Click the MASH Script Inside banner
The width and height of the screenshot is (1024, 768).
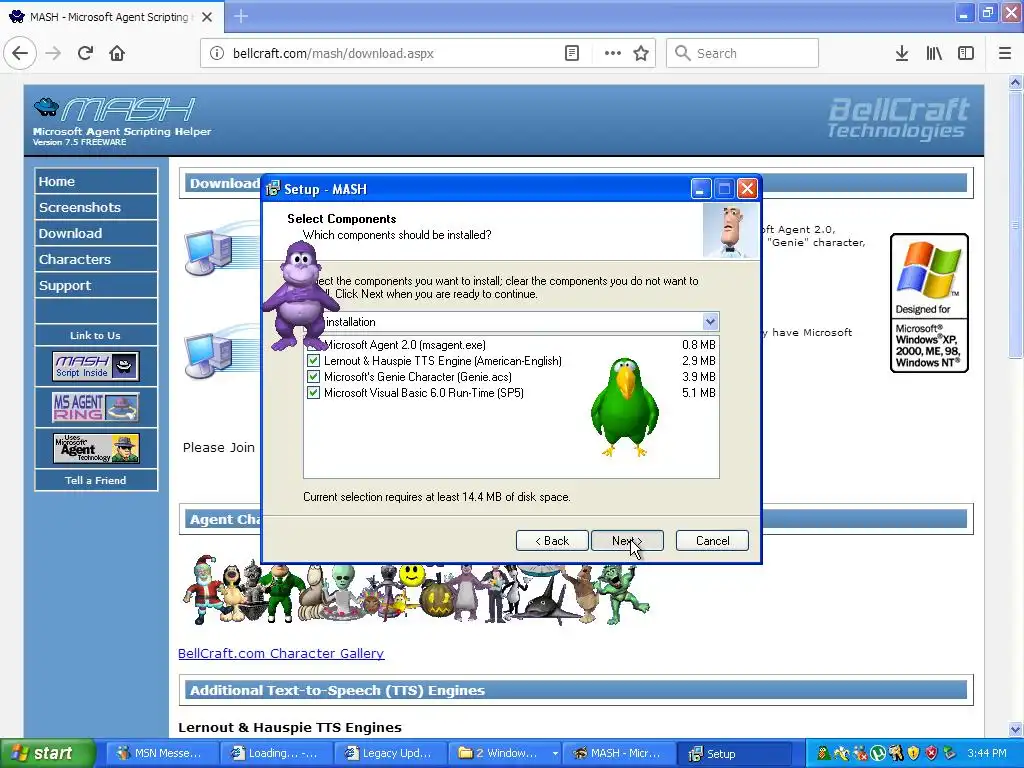tap(95, 366)
